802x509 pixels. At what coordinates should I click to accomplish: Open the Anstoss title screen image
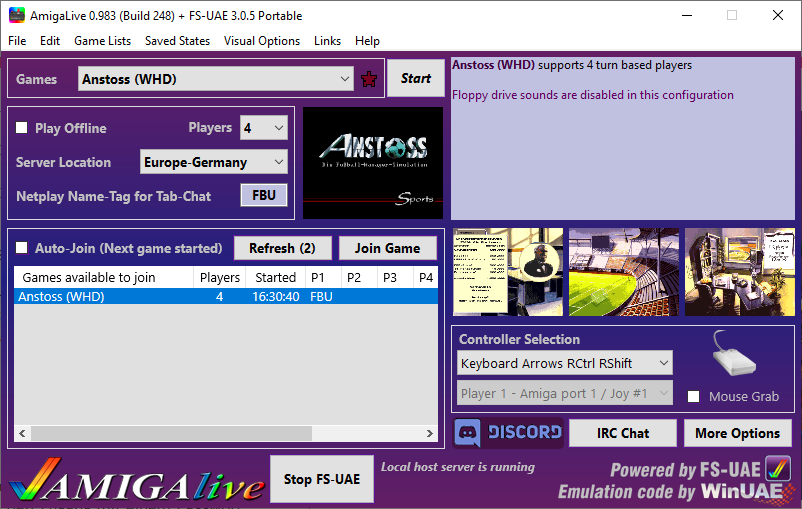pos(373,163)
